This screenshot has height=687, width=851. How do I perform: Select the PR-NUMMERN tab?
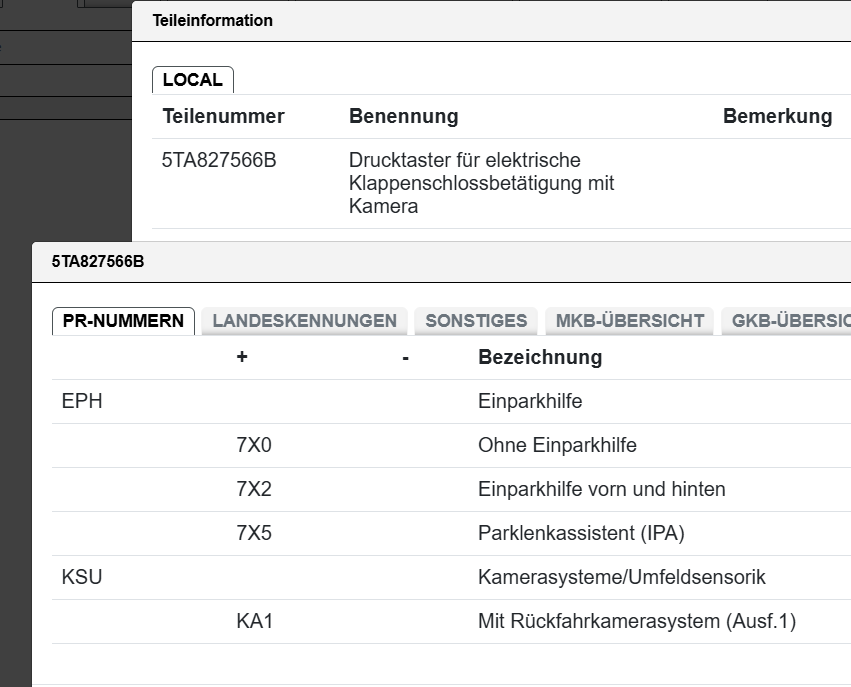[x=123, y=321]
